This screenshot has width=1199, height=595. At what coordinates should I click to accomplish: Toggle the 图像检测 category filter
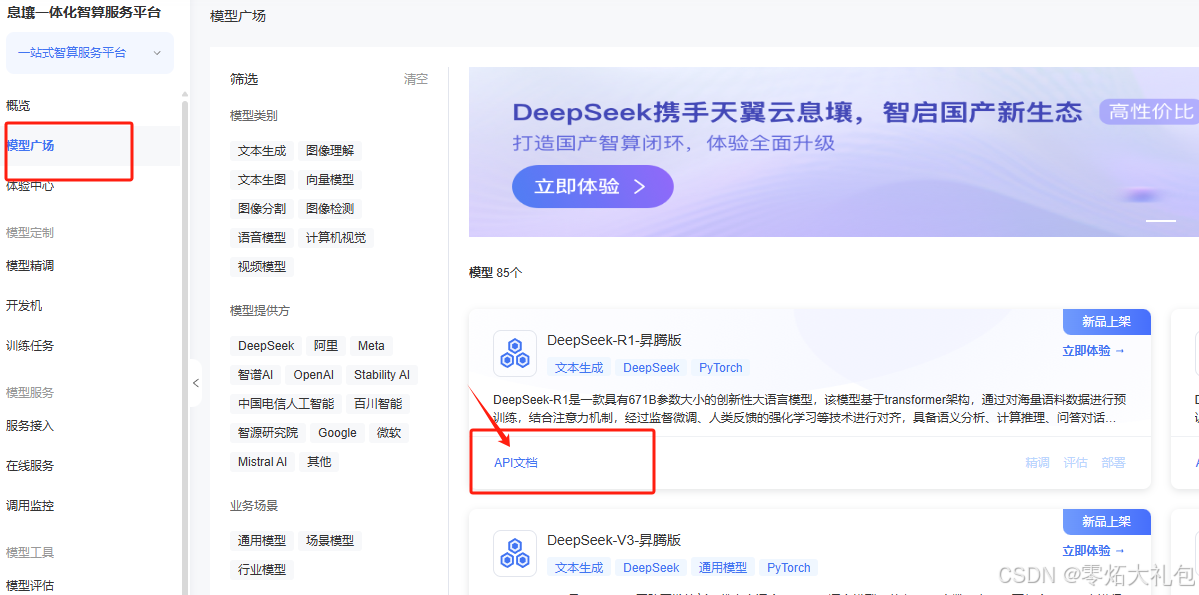click(x=330, y=208)
